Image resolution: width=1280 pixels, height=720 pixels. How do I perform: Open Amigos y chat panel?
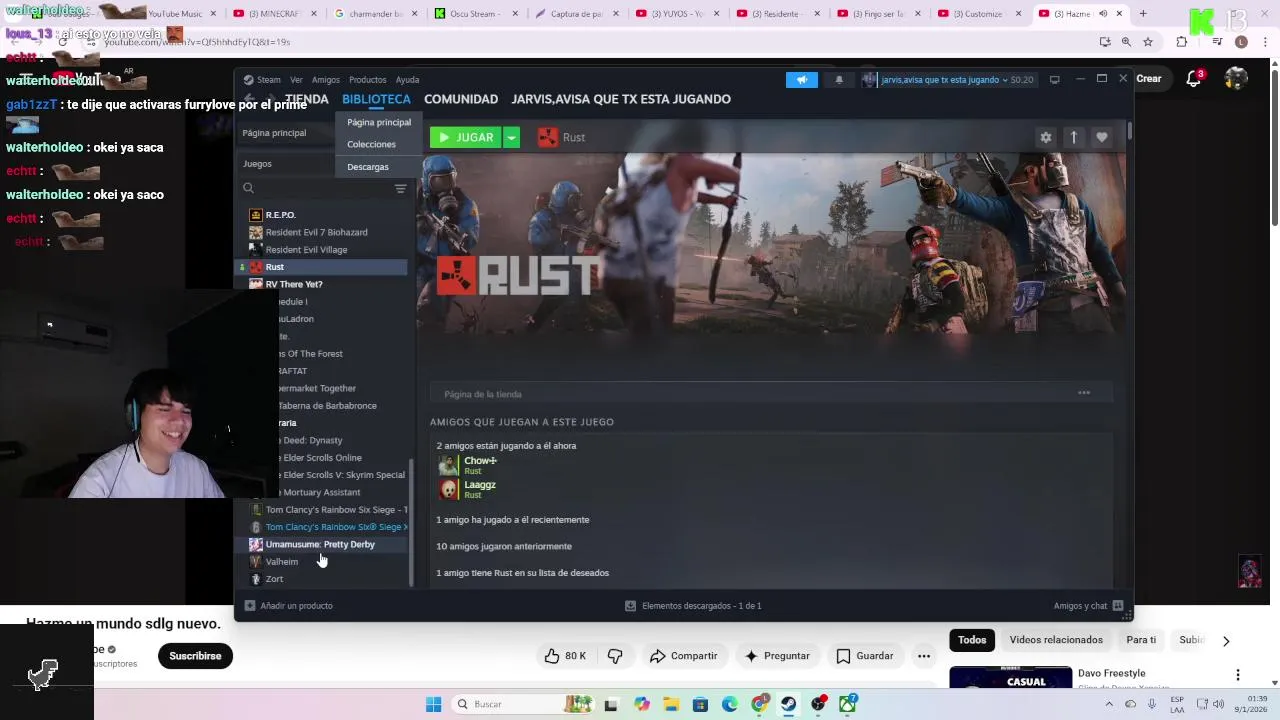click(1088, 606)
